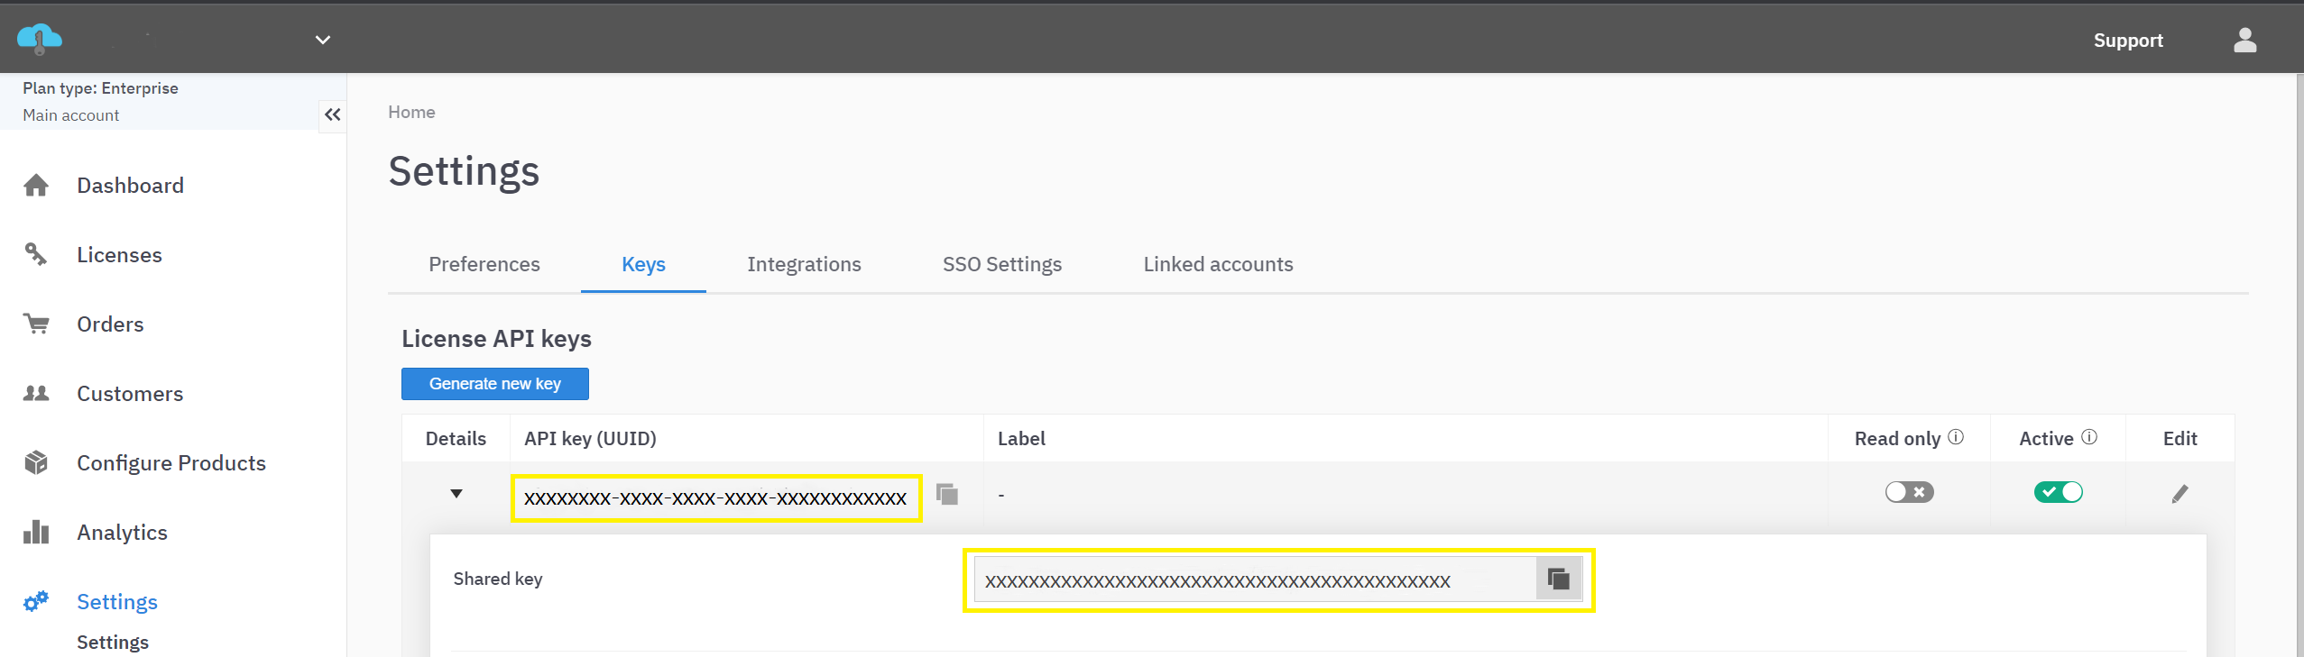Open the account selector dropdown

pos(322,40)
